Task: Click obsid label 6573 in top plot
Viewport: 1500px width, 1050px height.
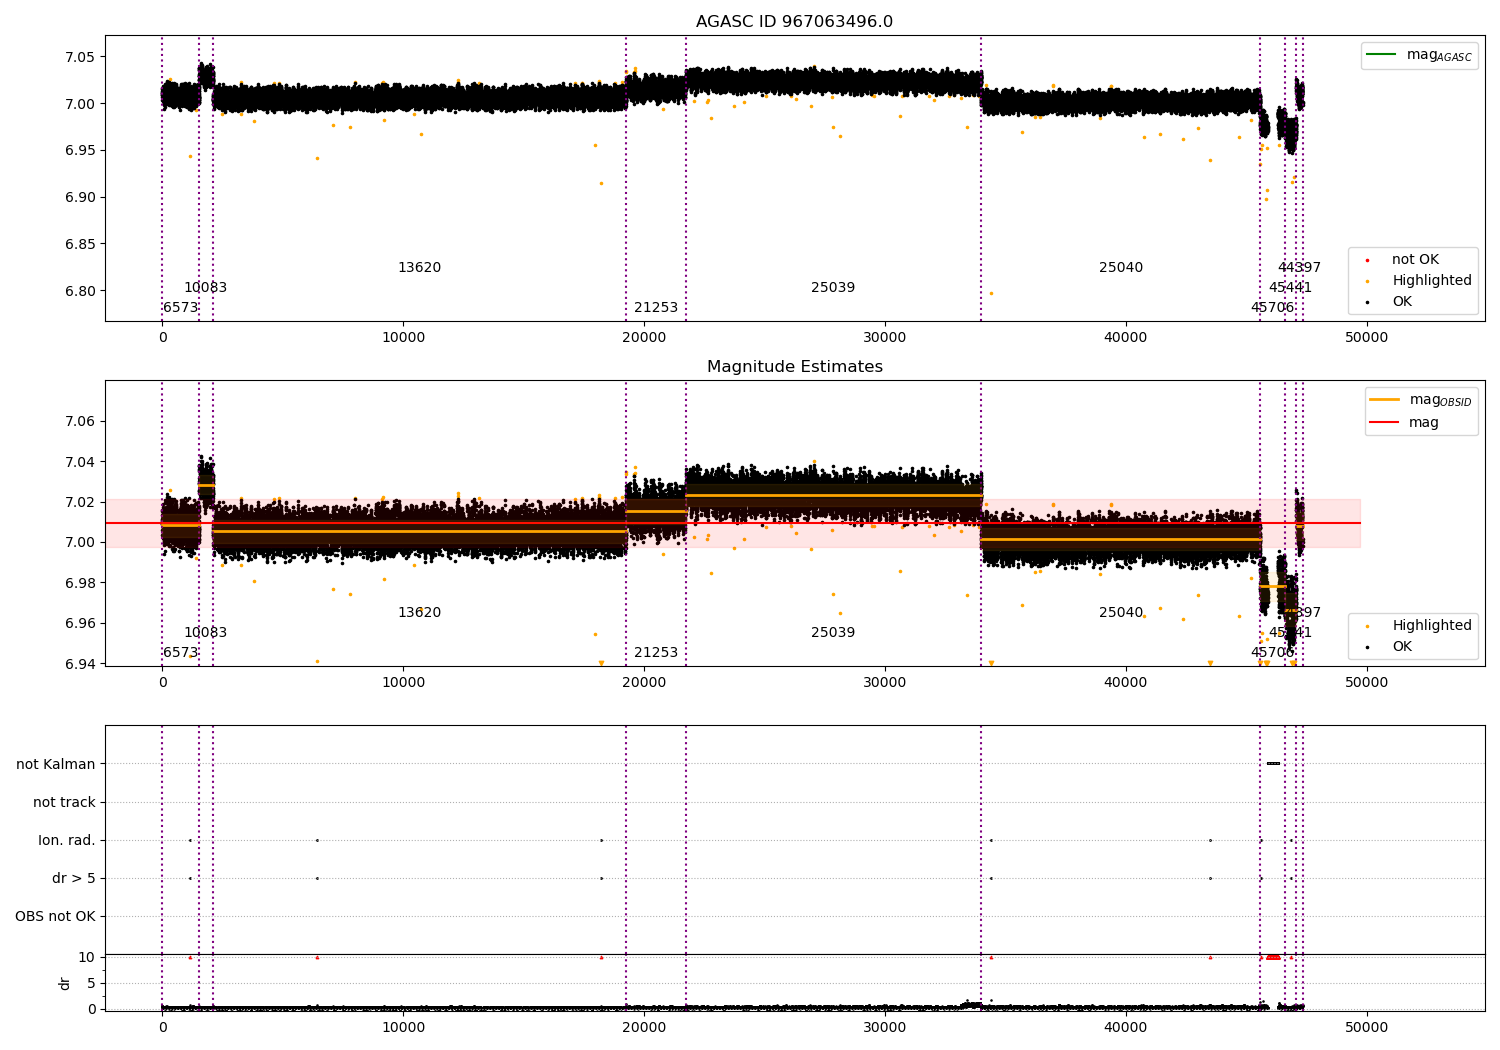Action: pos(180,308)
